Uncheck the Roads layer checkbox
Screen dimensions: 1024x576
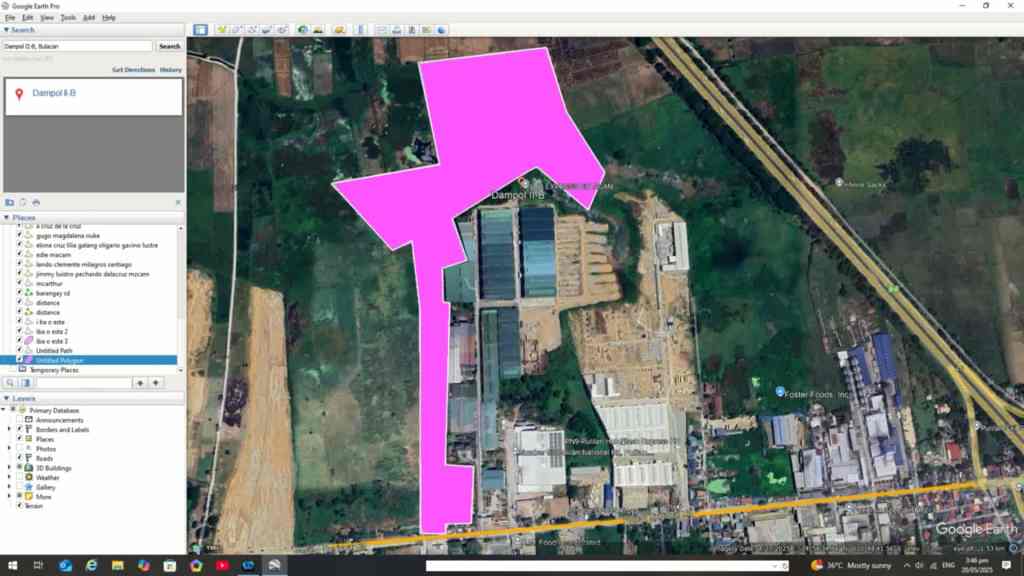(x=20, y=458)
